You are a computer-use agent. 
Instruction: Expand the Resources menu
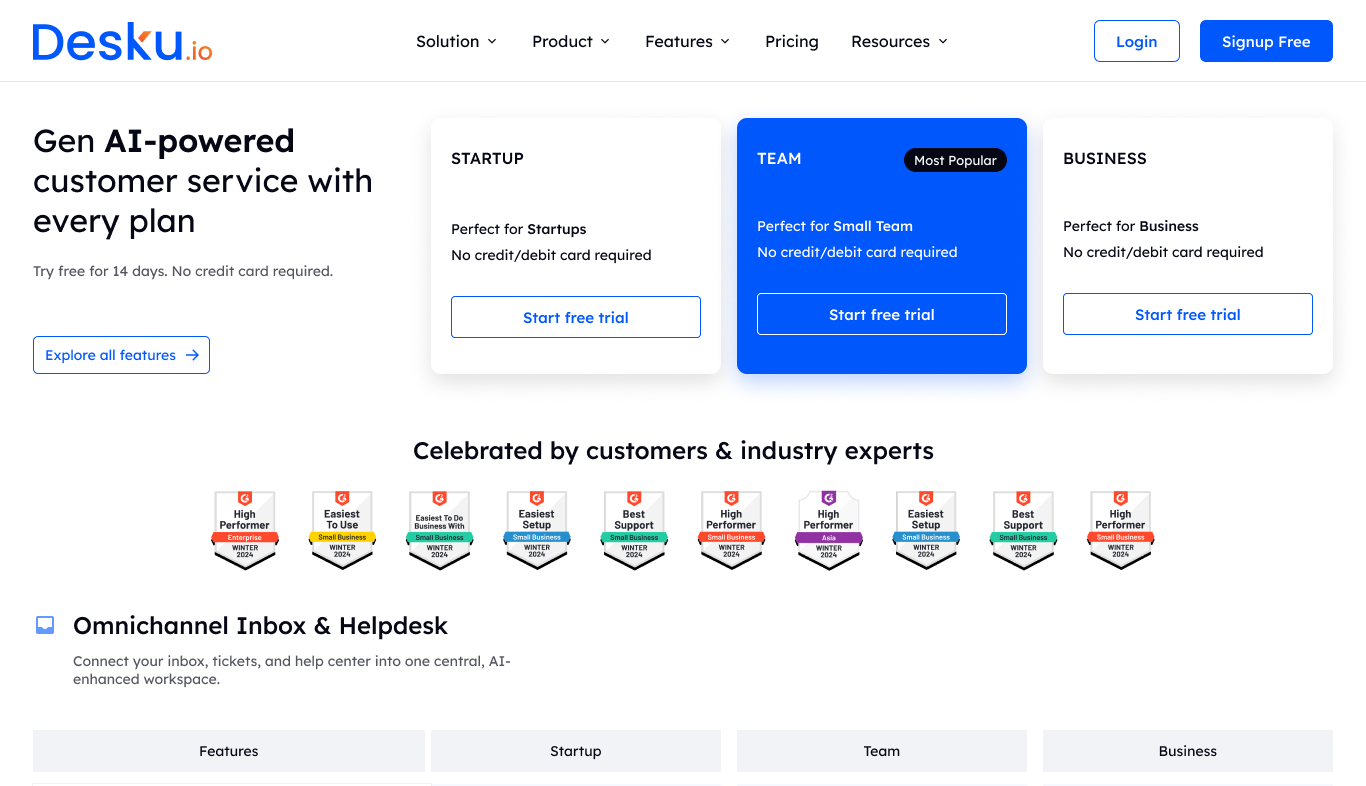coord(899,41)
